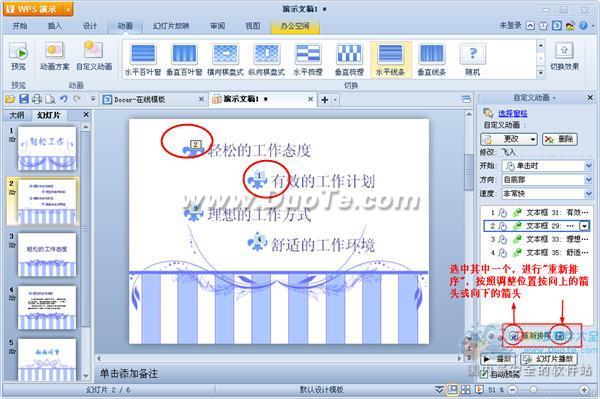Click the 播放 play button
The image size is (600, 399).
(498, 359)
